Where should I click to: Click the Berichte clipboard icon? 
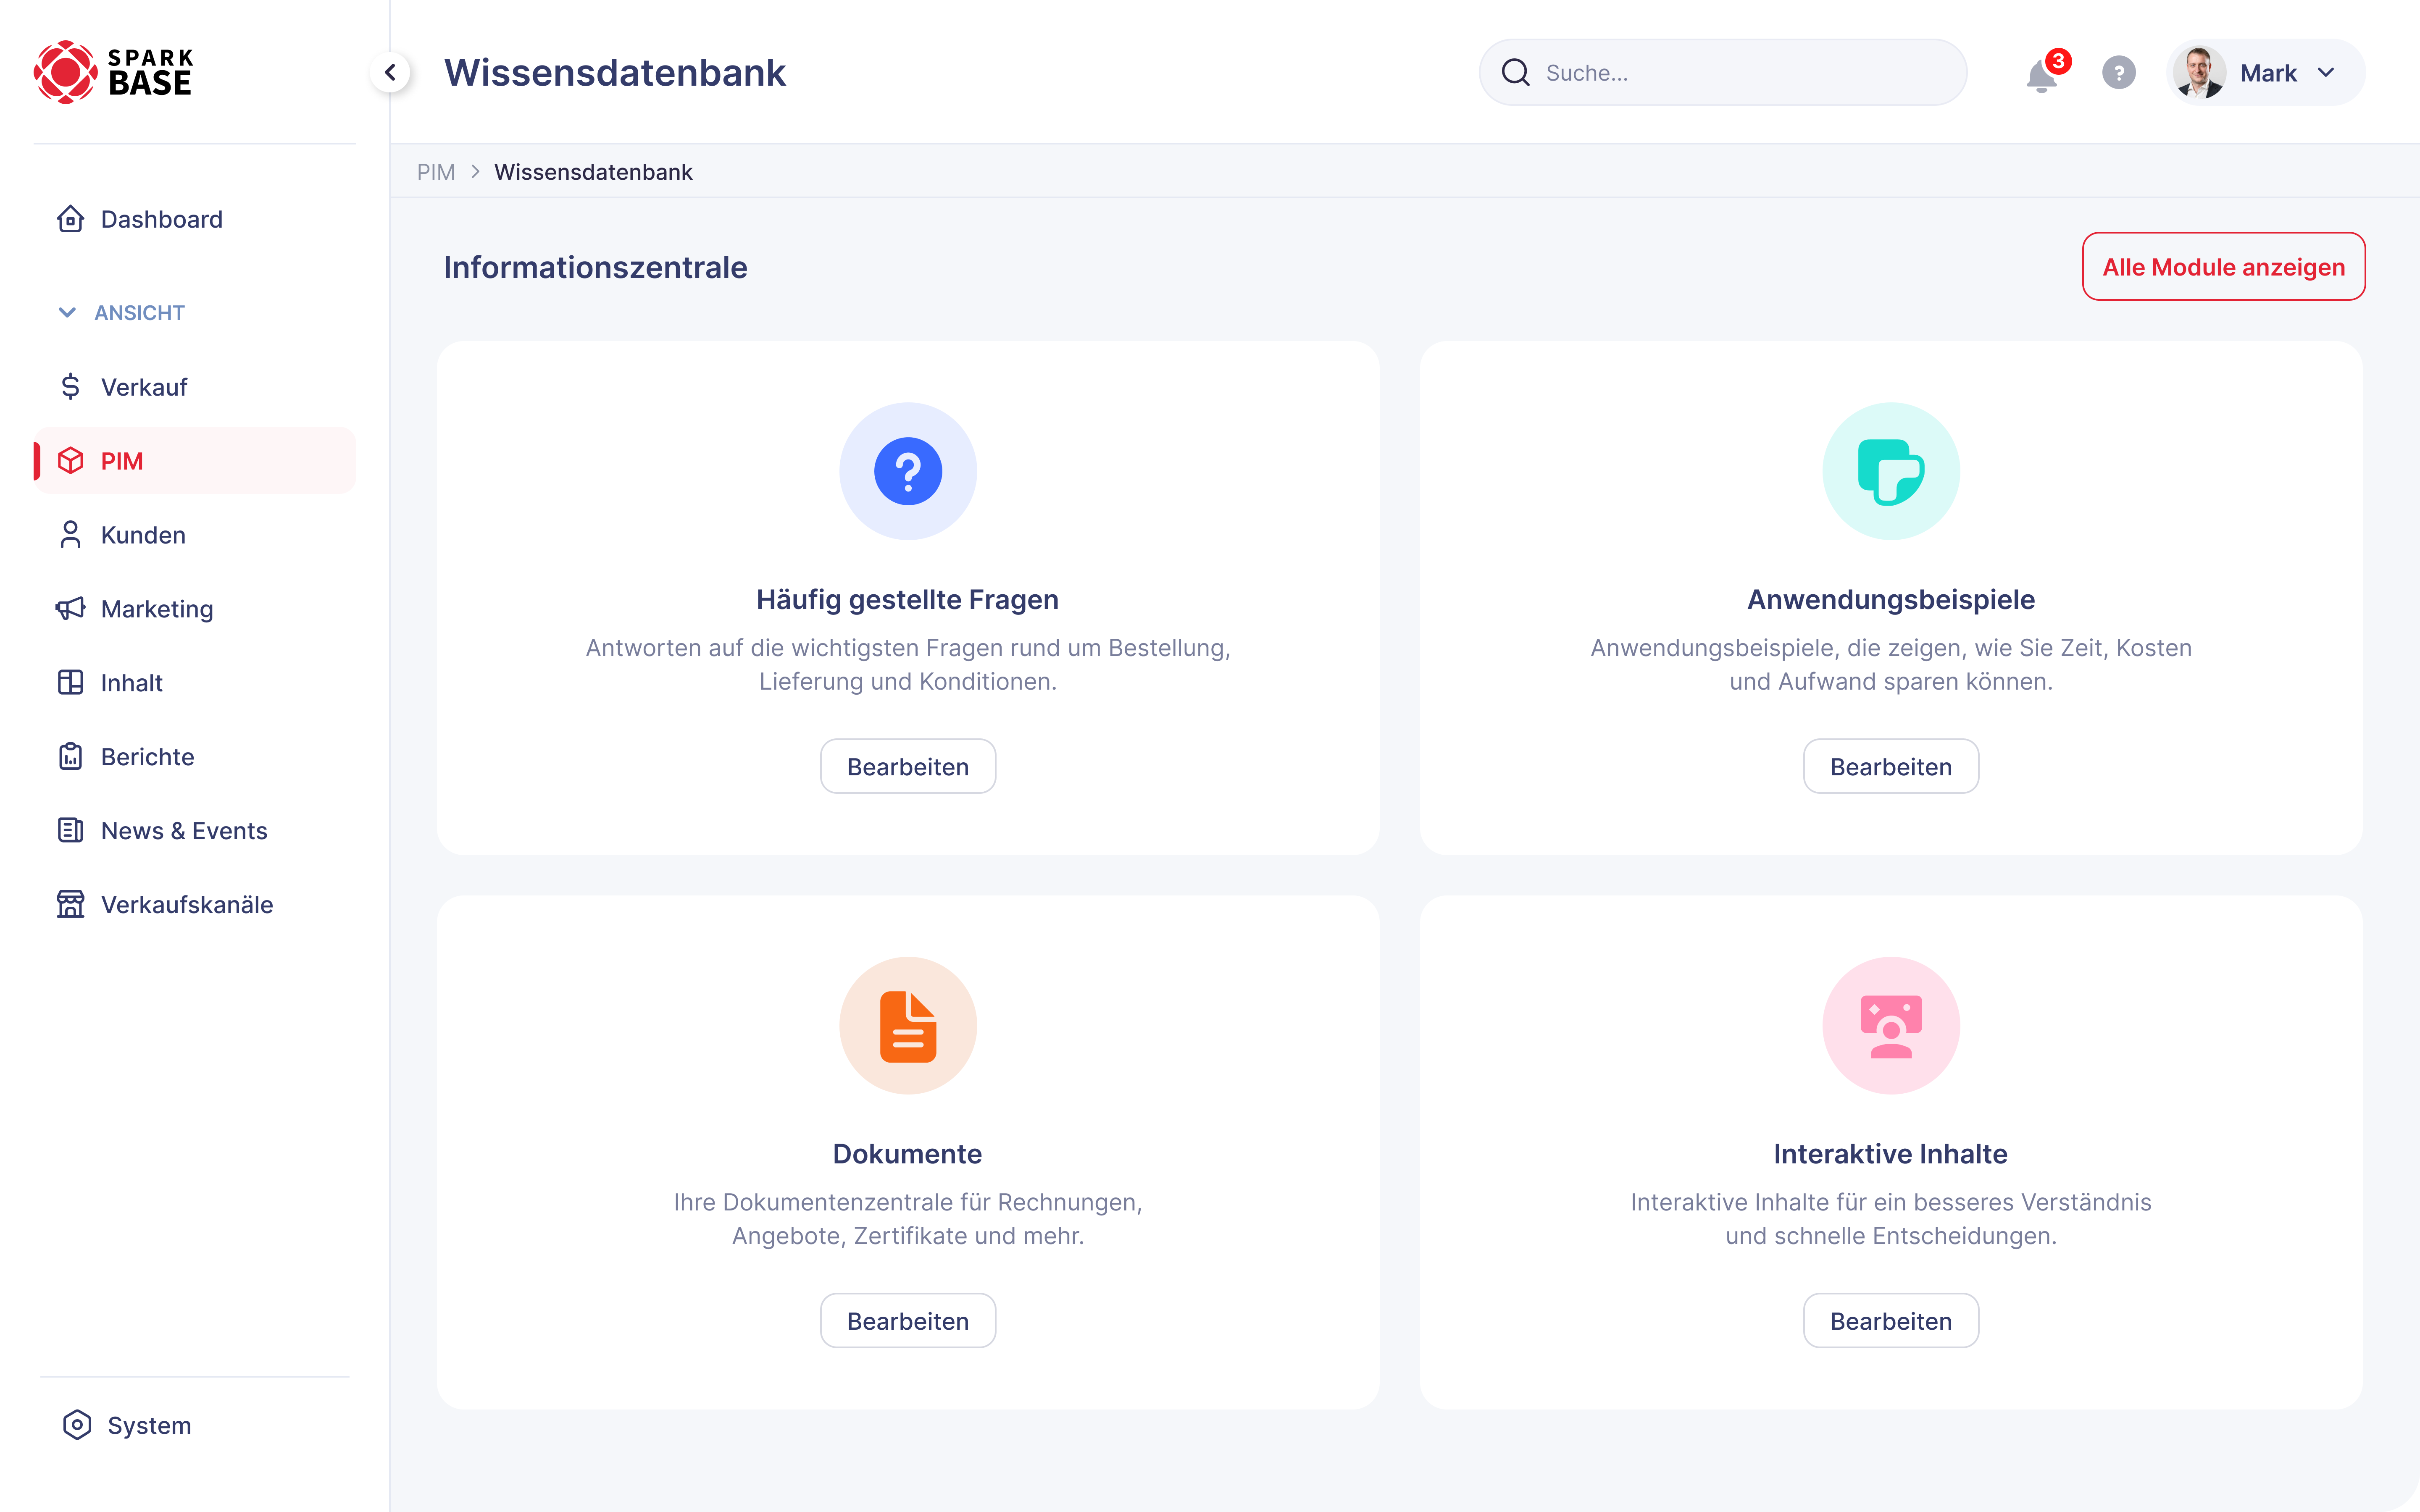pyautogui.click(x=70, y=757)
